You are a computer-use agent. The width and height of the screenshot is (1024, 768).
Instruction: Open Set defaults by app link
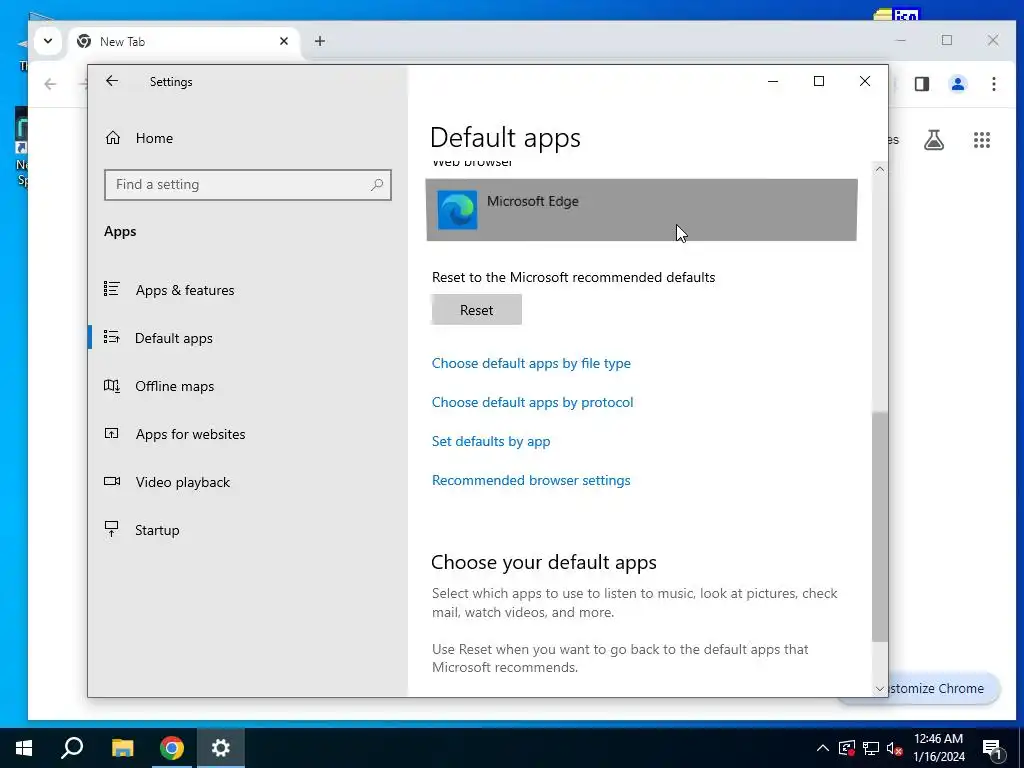(x=491, y=441)
